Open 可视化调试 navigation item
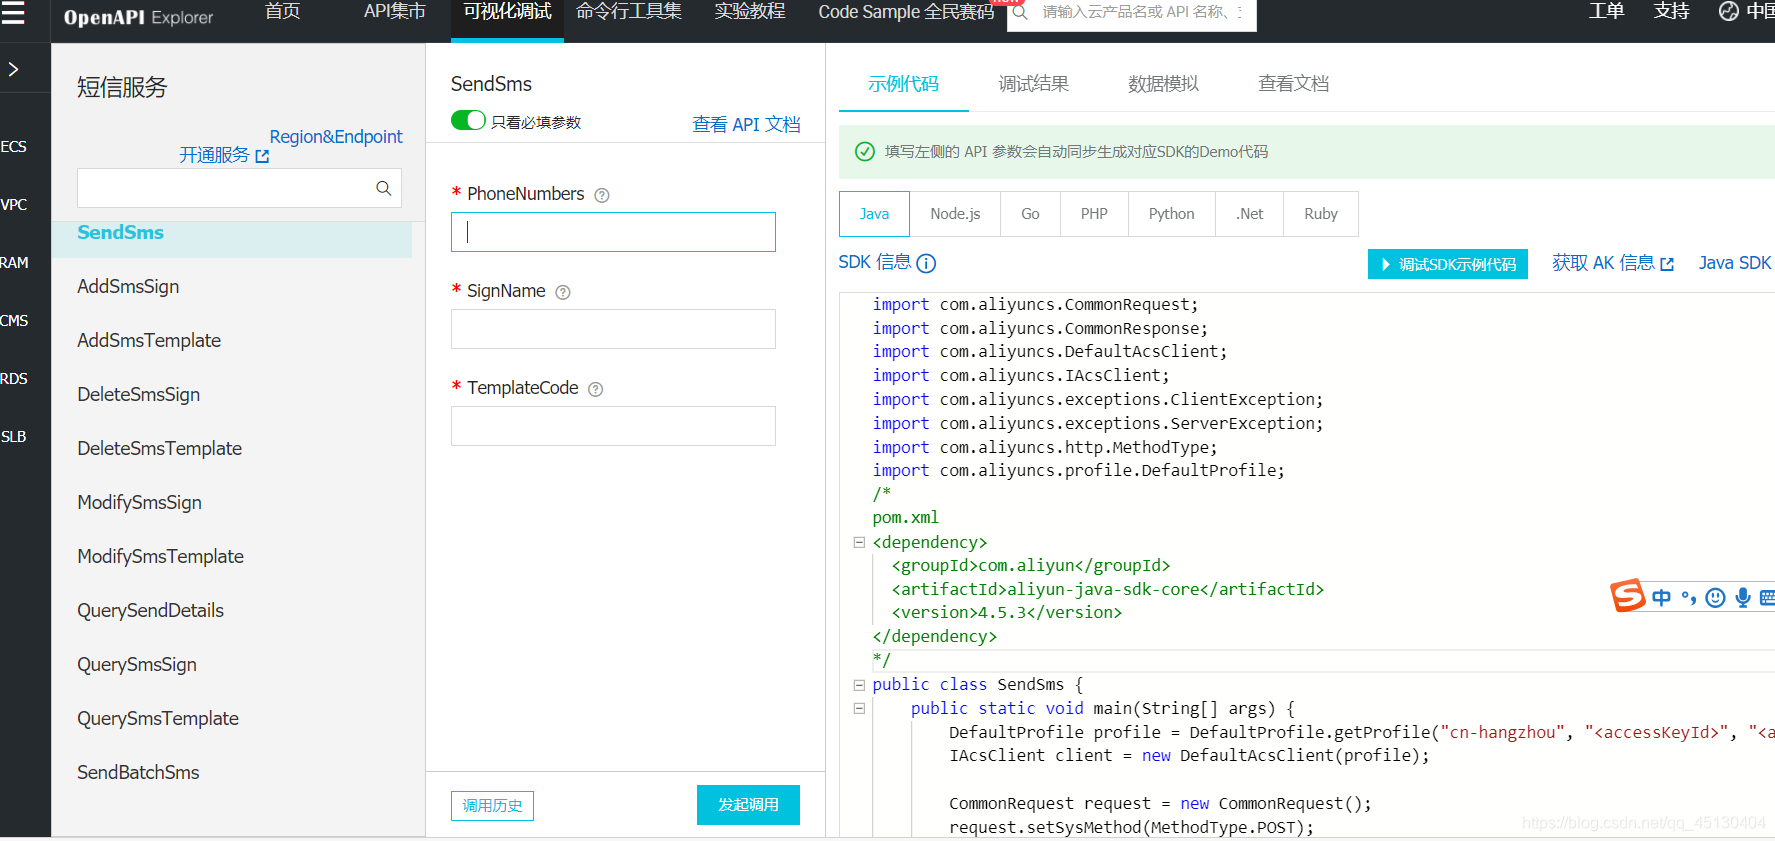Screen dimensions: 1775x841 pos(507,12)
